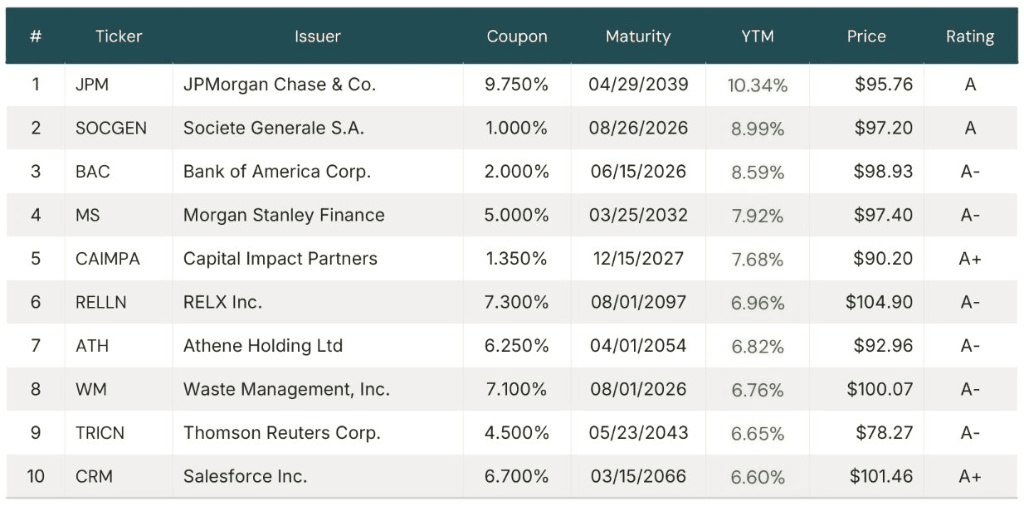
Task: Click the Price column header
Action: pyautogui.click(x=866, y=36)
